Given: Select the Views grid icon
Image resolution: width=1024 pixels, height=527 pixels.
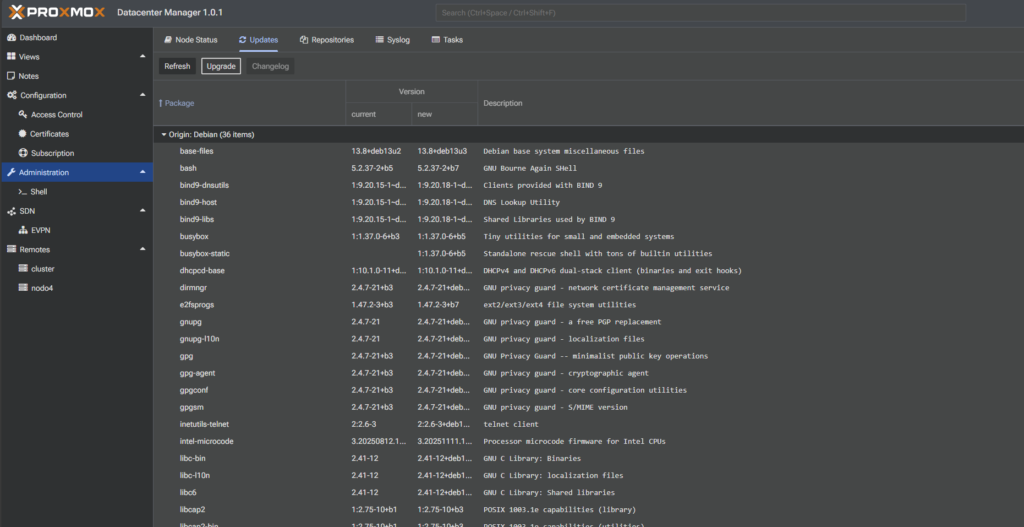Looking at the screenshot, I should tap(11, 57).
